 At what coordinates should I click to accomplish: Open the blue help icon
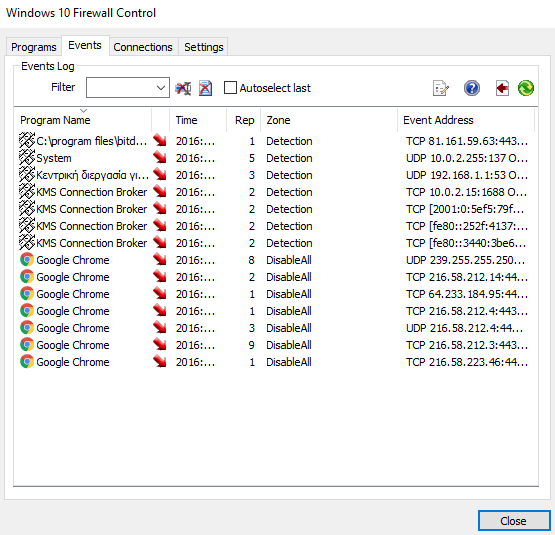click(472, 88)
